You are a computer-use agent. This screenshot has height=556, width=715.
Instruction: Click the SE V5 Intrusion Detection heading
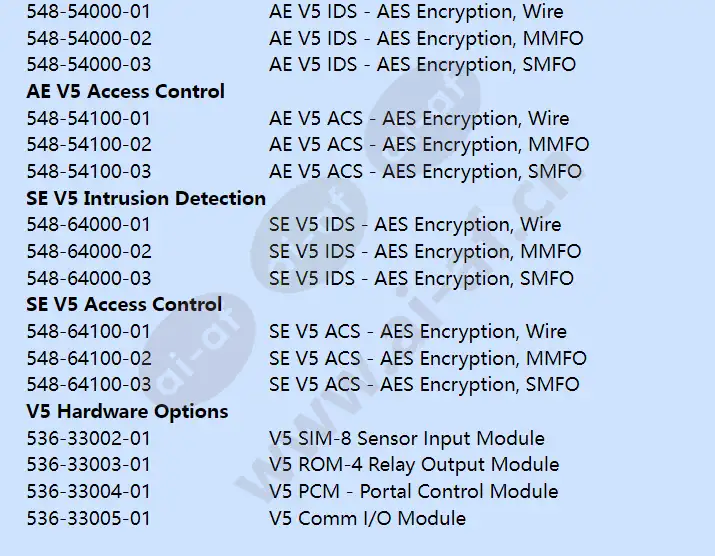[146, 198]
